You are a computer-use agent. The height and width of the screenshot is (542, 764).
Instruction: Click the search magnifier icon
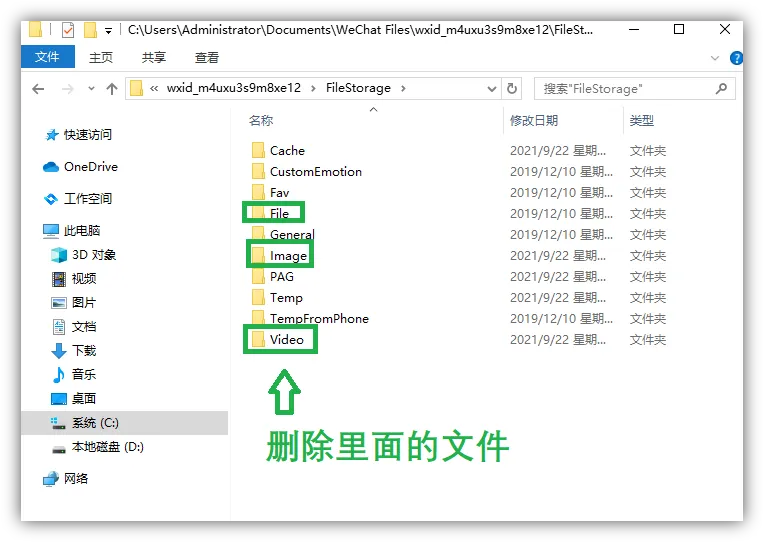point(721,88)
